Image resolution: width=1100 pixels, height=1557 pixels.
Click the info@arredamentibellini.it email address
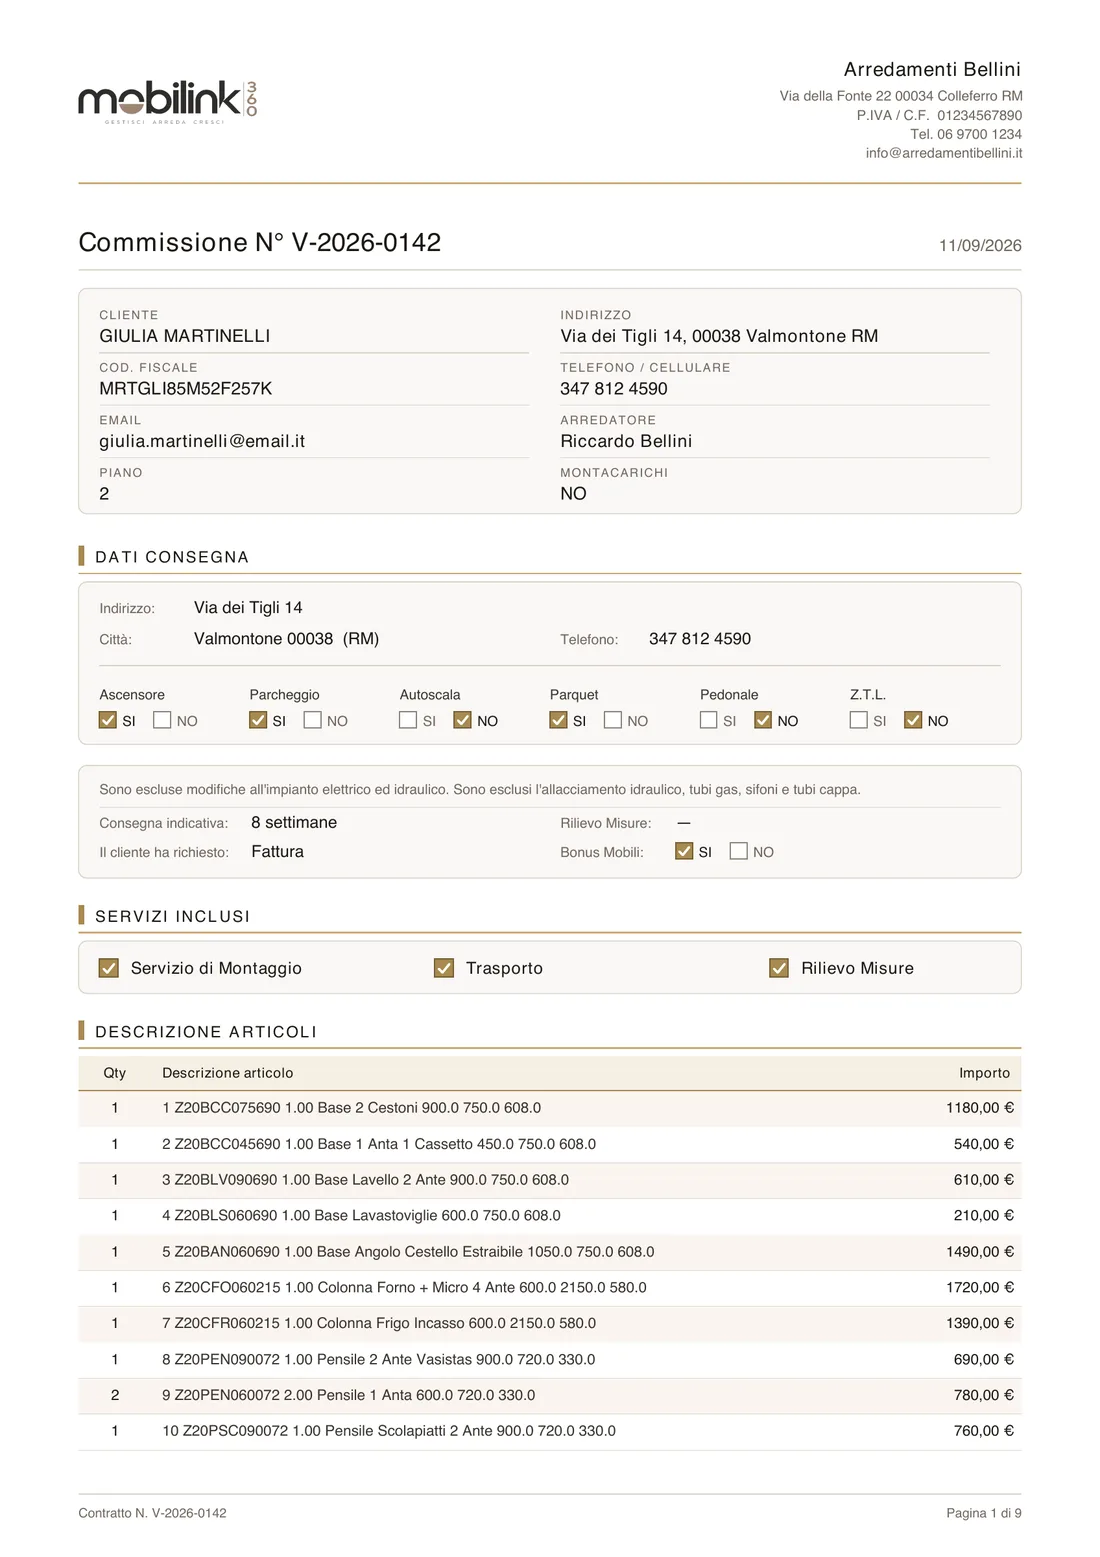coord(944,153)
